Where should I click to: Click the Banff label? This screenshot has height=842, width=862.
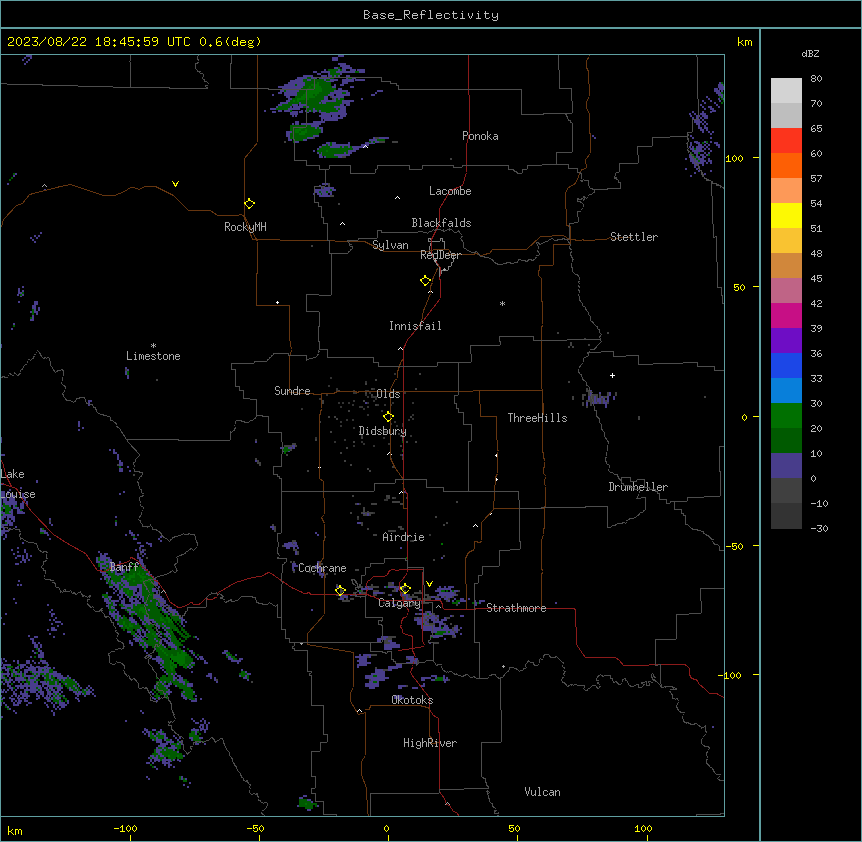(x=124, y=567)
